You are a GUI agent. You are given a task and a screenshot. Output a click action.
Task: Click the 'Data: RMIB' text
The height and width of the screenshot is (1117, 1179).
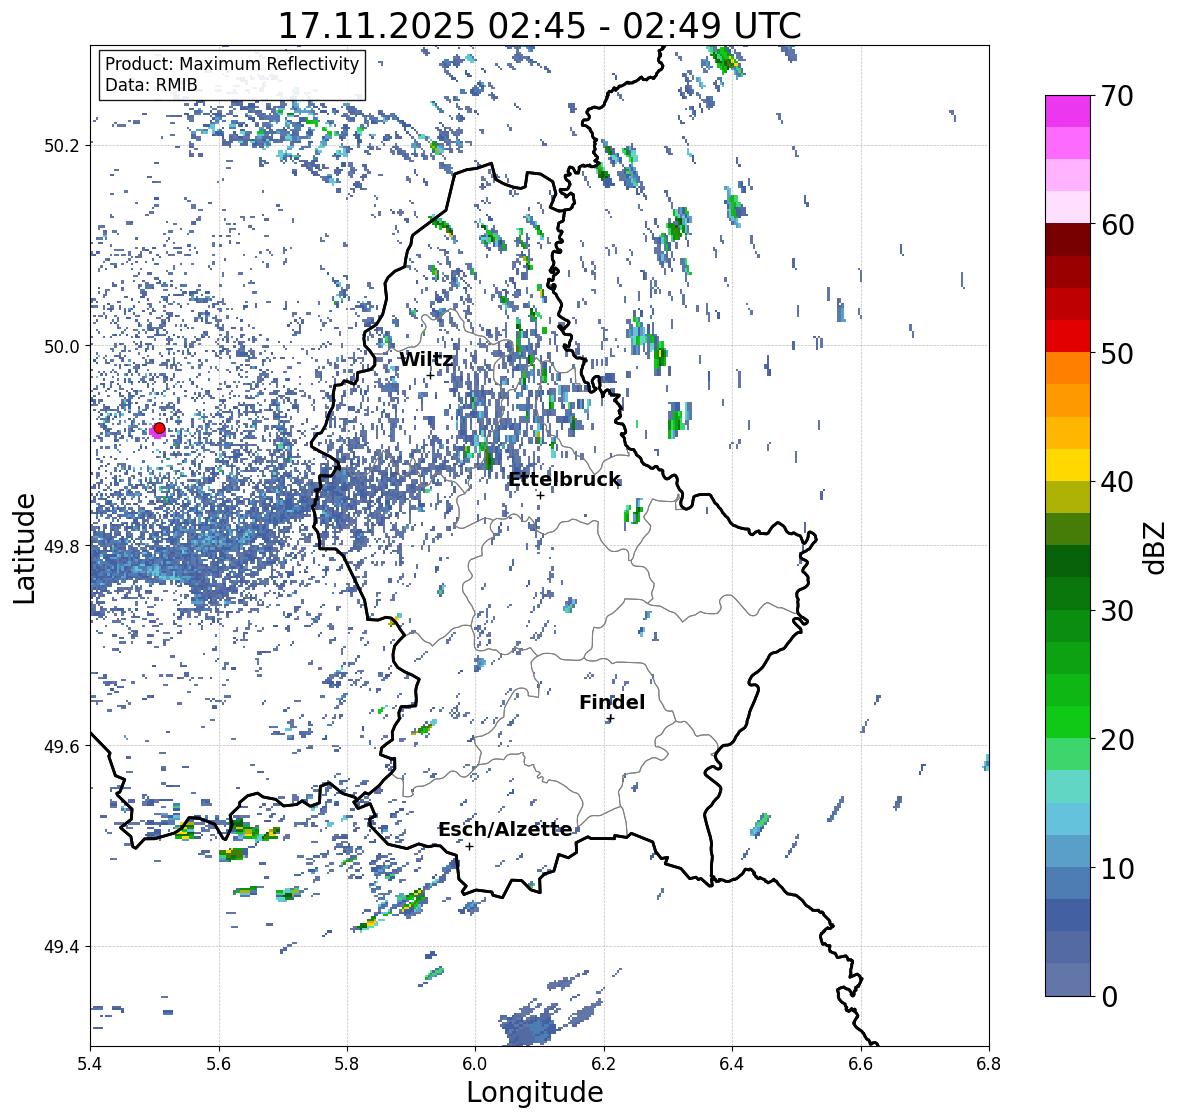151,85
